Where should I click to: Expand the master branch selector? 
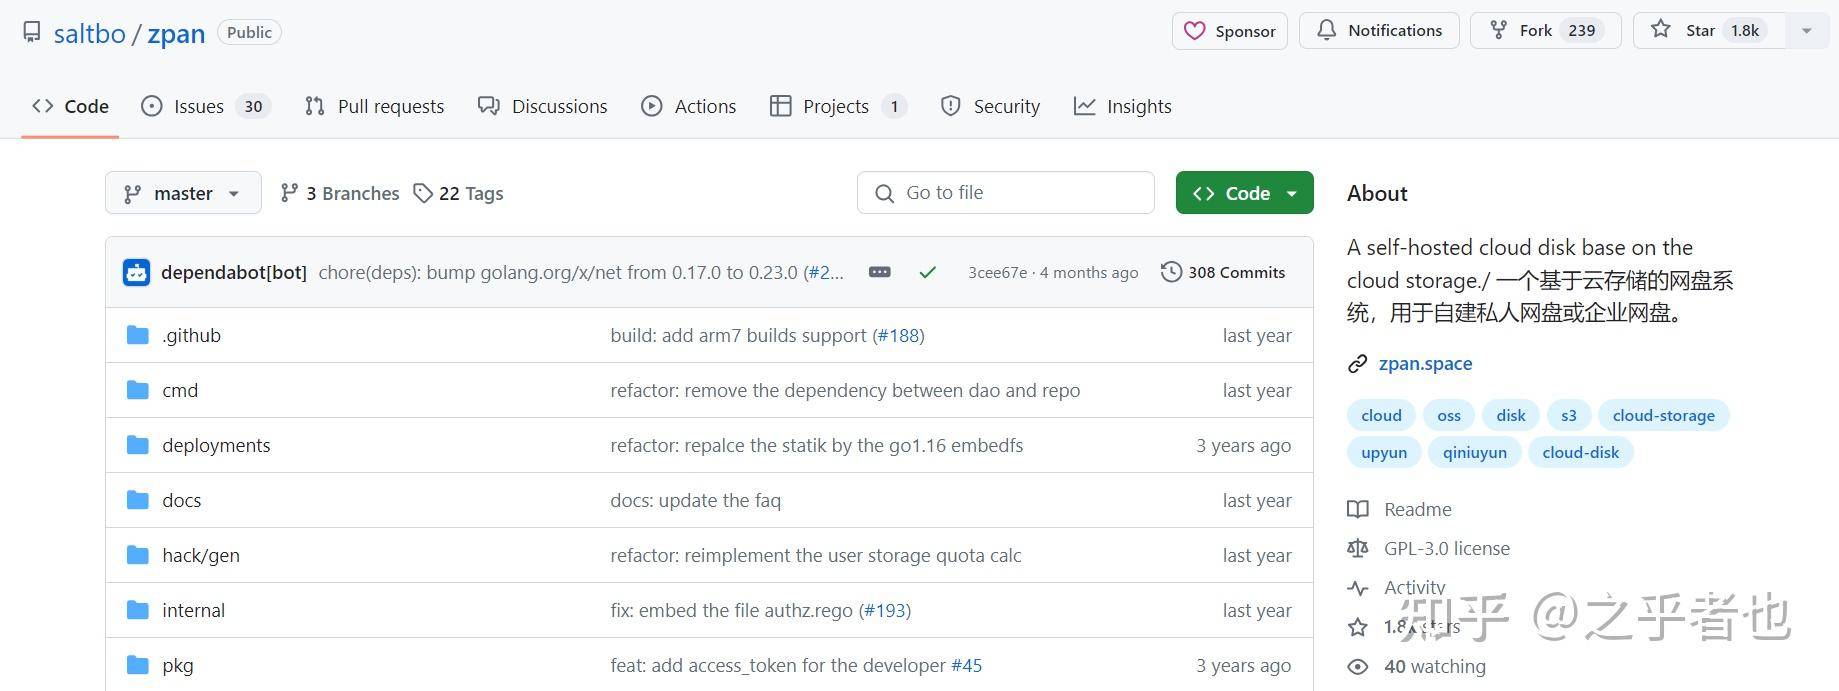[x=183, y=193]
